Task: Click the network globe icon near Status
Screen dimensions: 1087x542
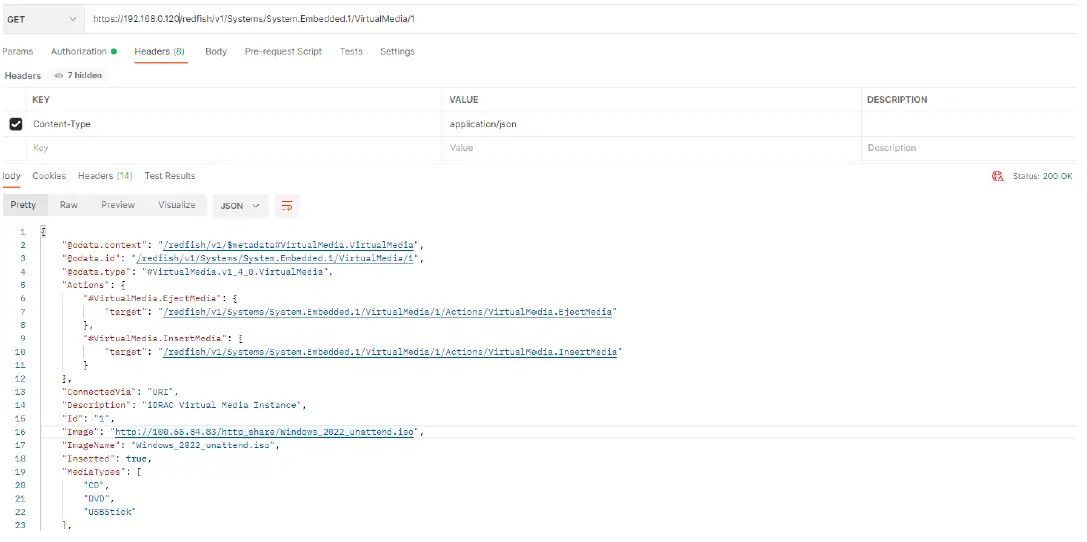Action: pos(998,177)
